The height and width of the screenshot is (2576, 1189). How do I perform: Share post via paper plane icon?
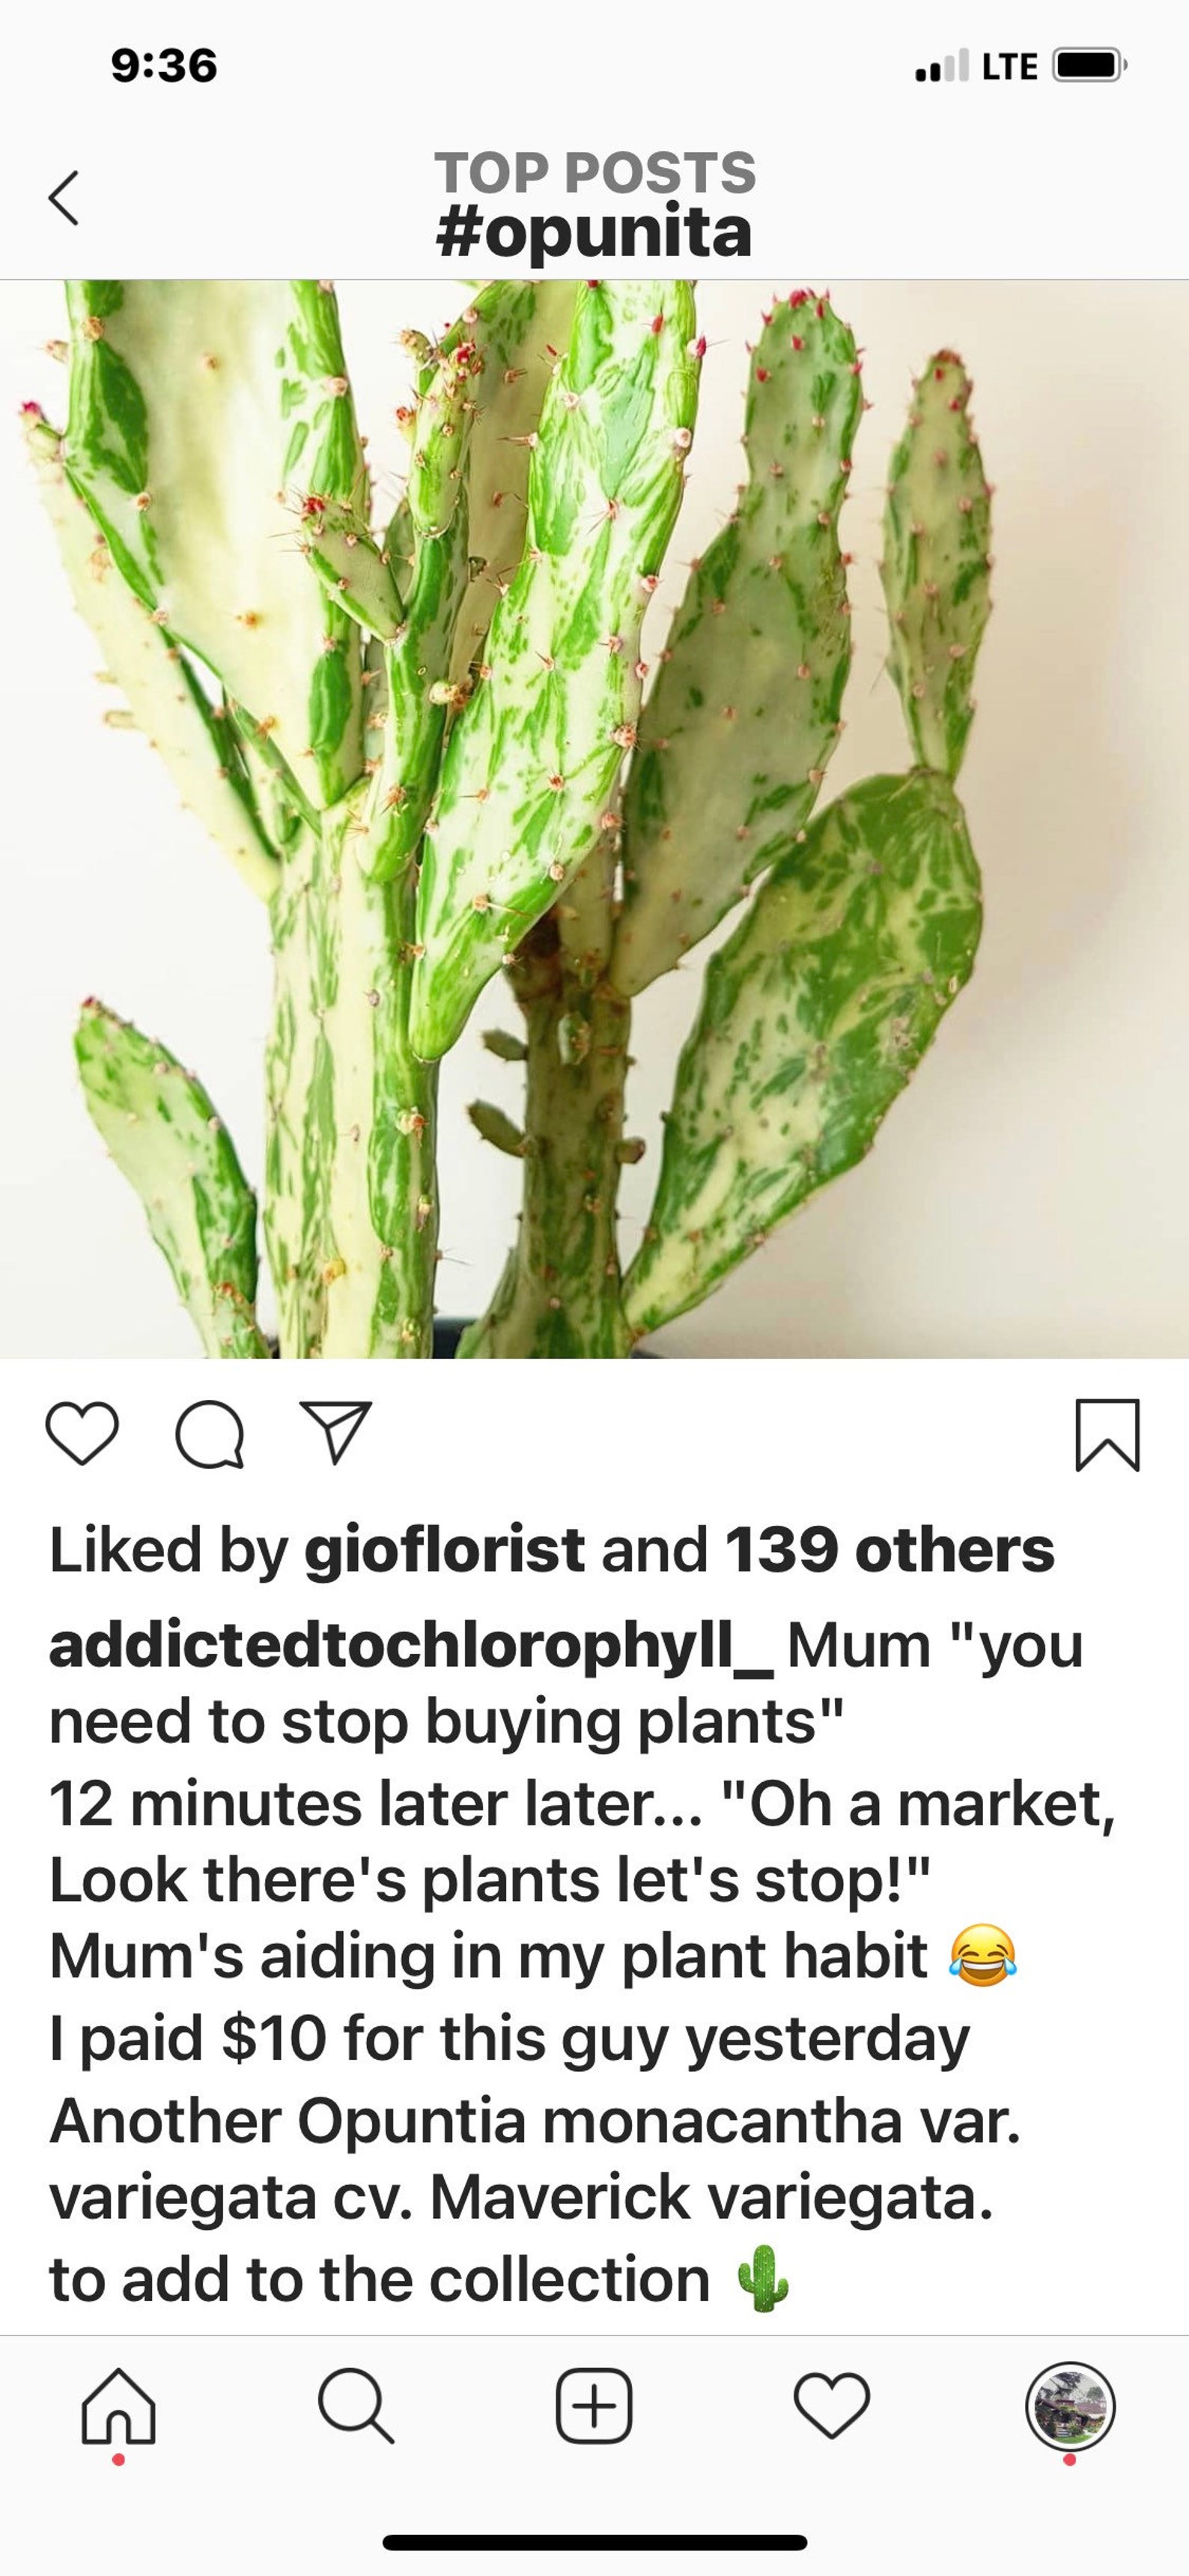point(336,1433)
